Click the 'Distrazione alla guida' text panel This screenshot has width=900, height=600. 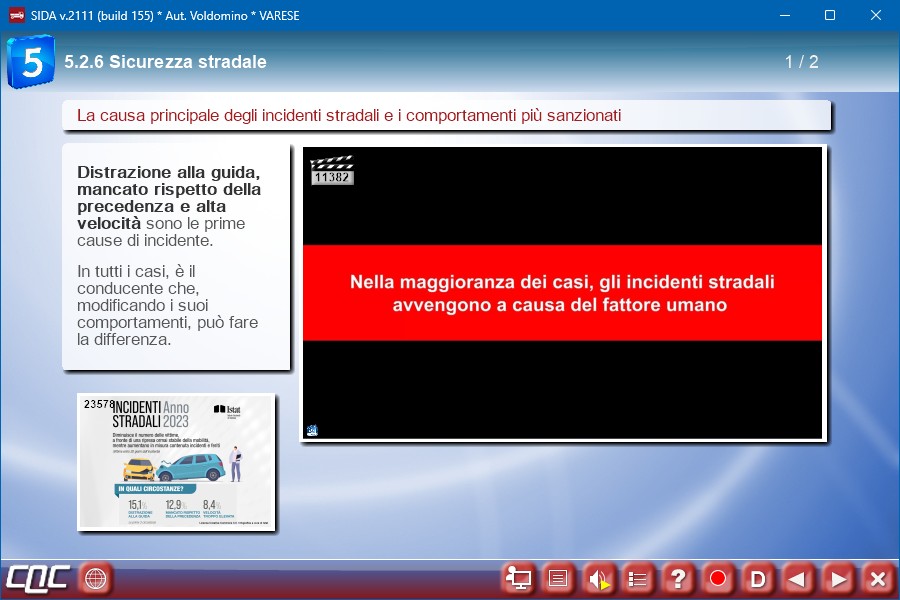[x=176, y=256]
